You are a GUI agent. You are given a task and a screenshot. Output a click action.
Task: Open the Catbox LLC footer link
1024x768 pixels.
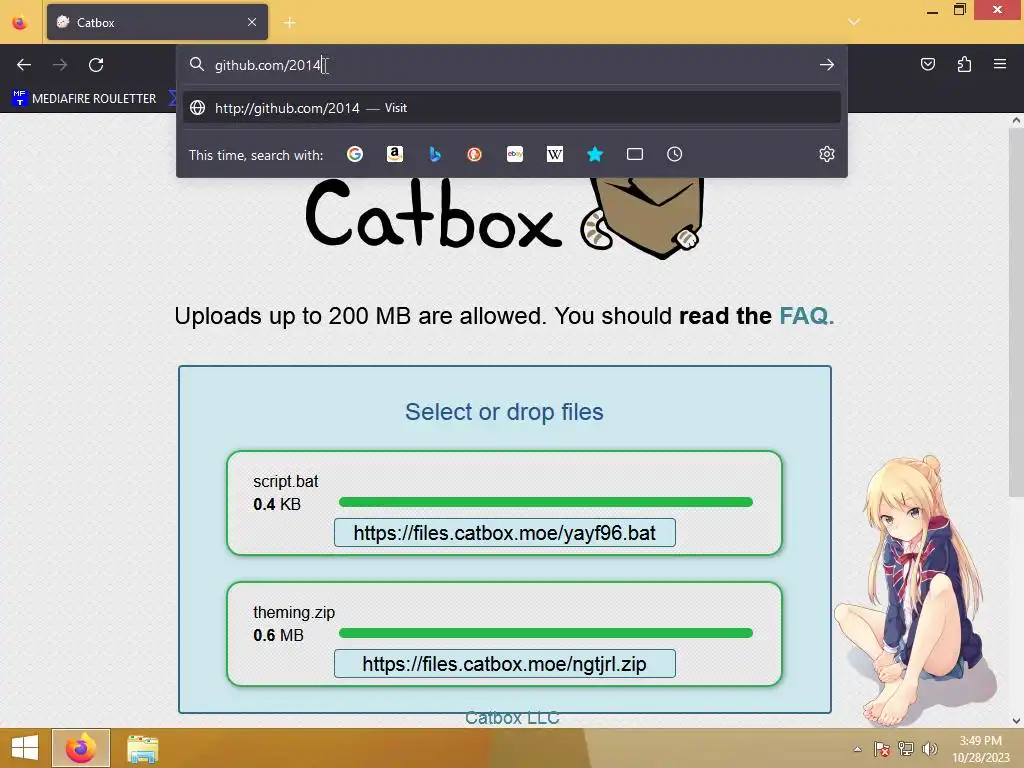[x=512, y=718]
